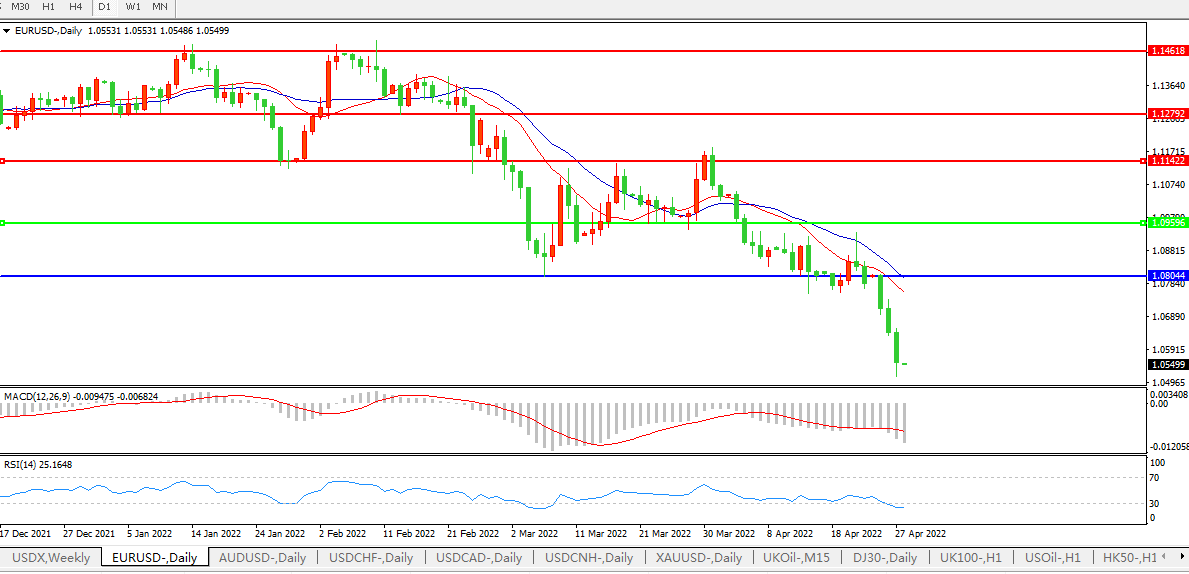Select the D1 daily timeframe
Image resolution: width=1189 pixels, height=574 pixels.
pos(104,7)
